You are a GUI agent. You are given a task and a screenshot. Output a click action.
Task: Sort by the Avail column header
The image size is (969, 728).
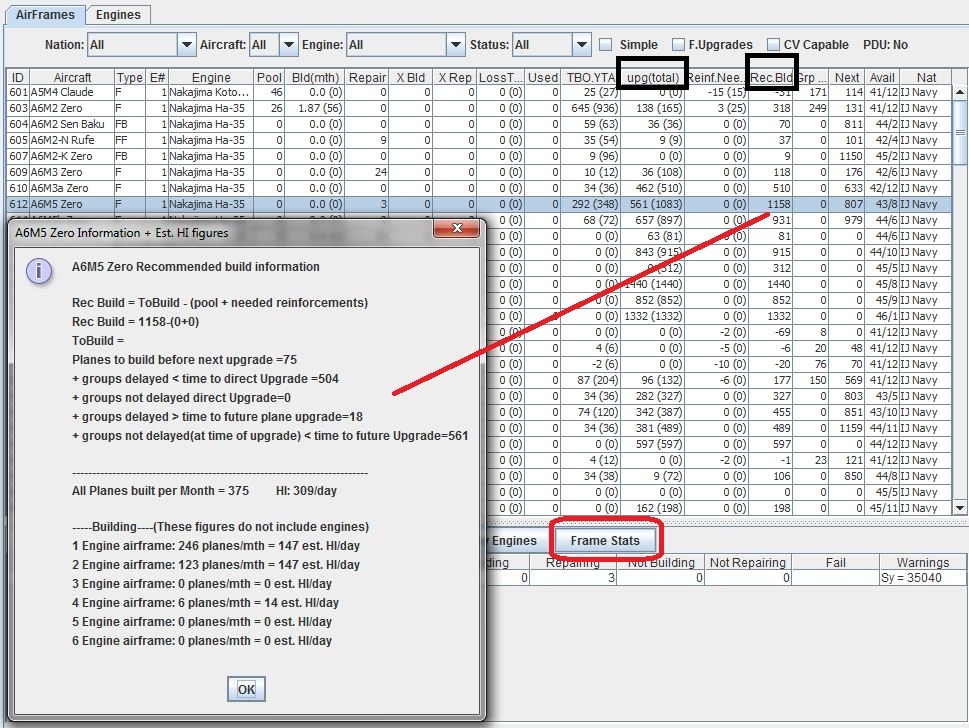tap(882, 77)
